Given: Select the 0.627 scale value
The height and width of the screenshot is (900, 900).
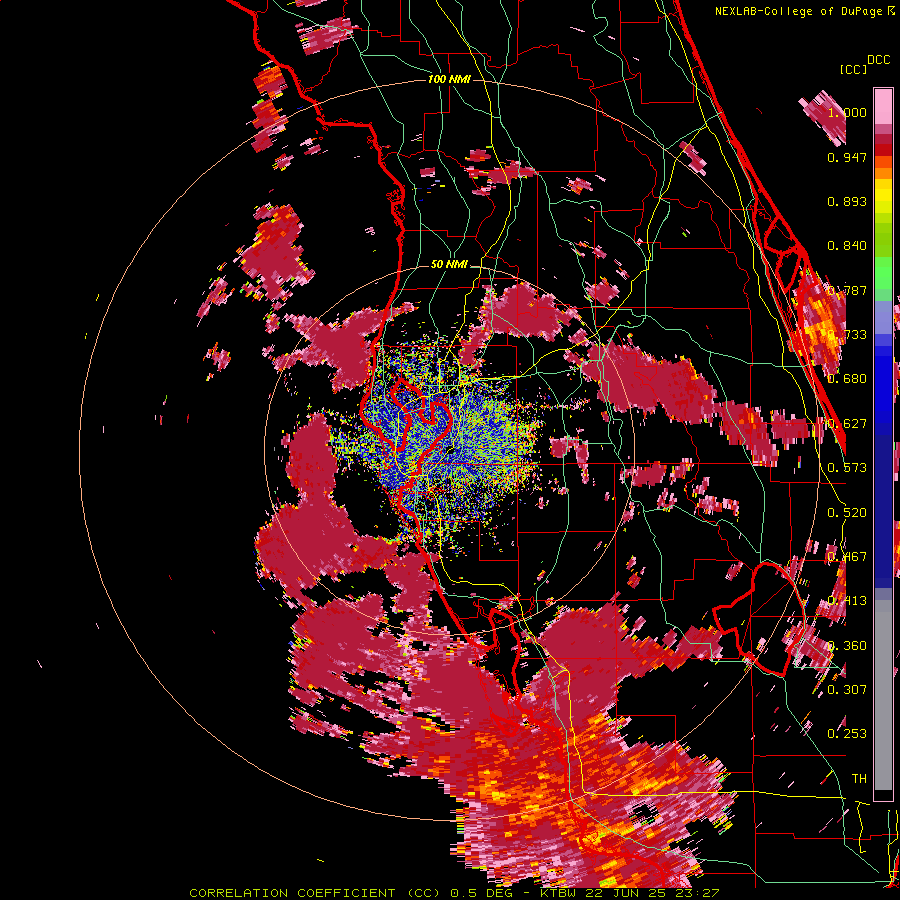Looking at the screenshot, I should click(x=847, y=424).
